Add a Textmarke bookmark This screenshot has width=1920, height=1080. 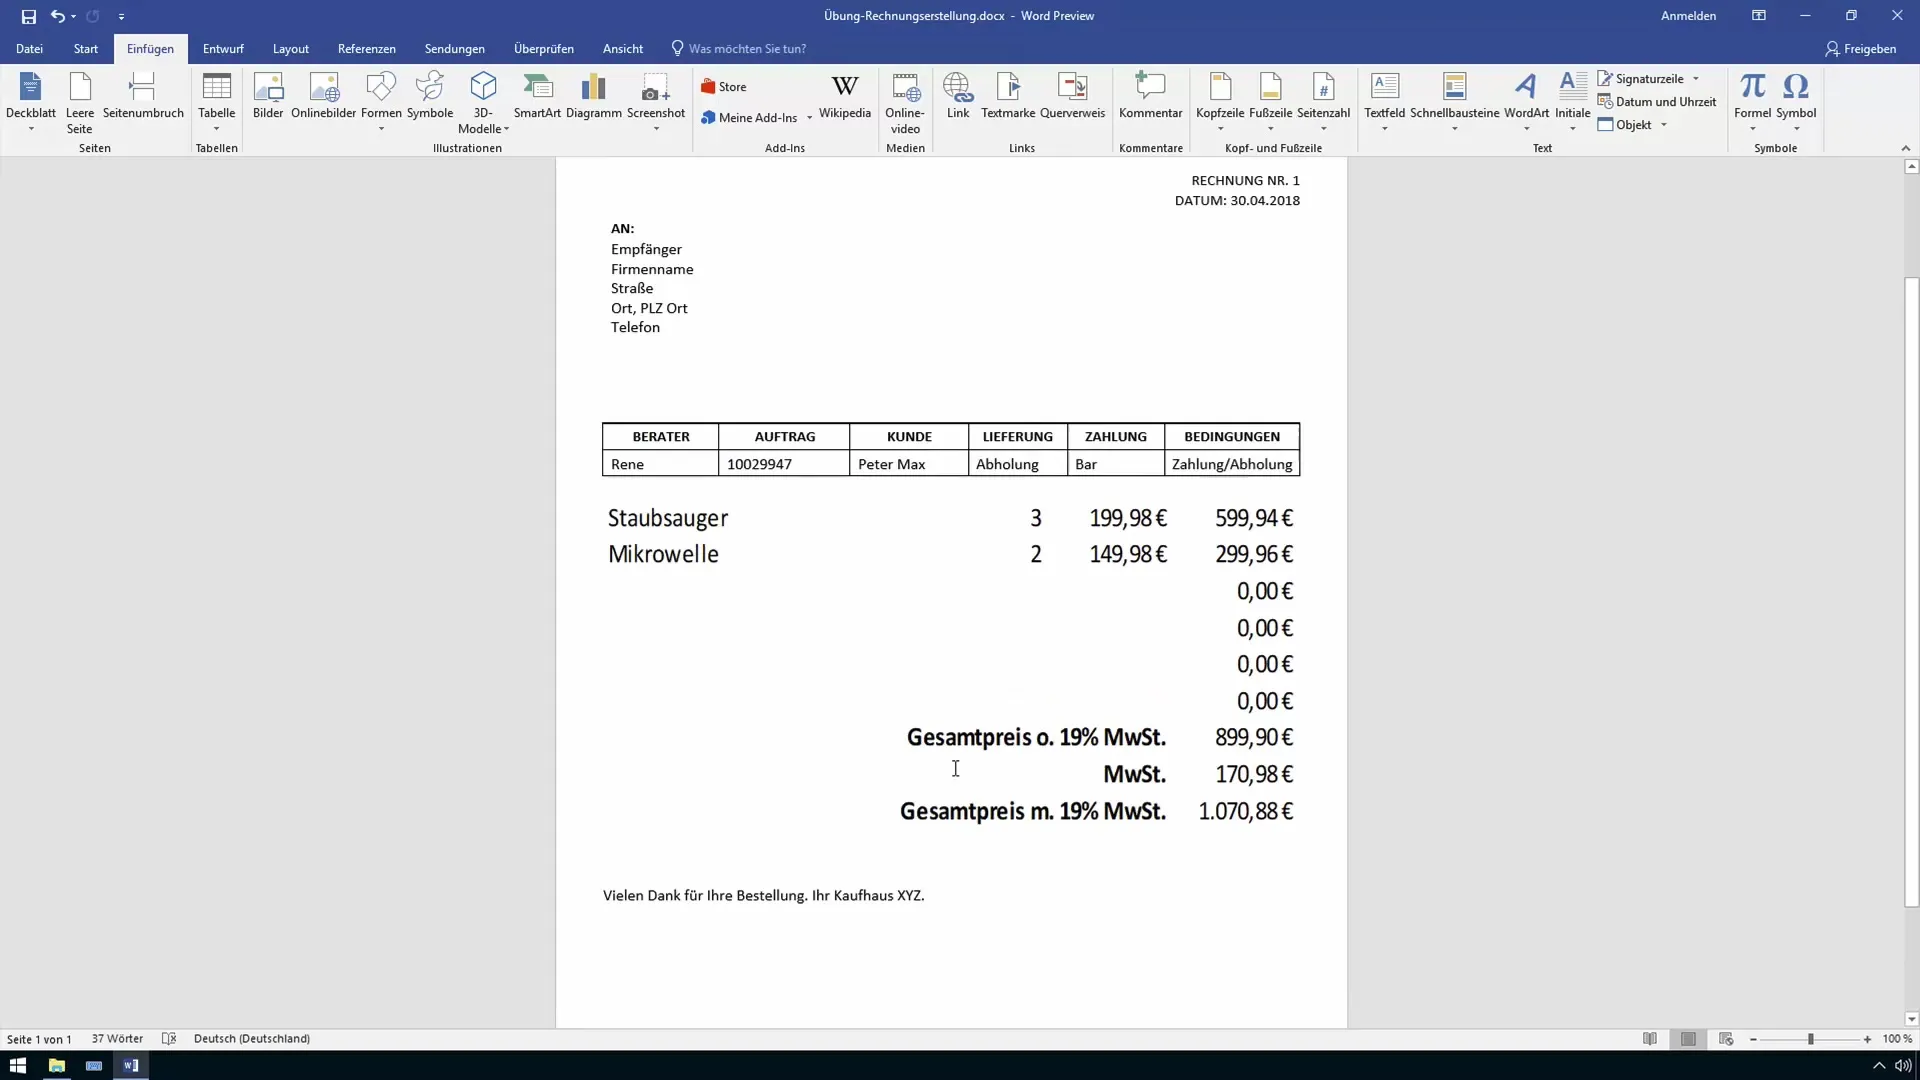[x=1008, y=97]
